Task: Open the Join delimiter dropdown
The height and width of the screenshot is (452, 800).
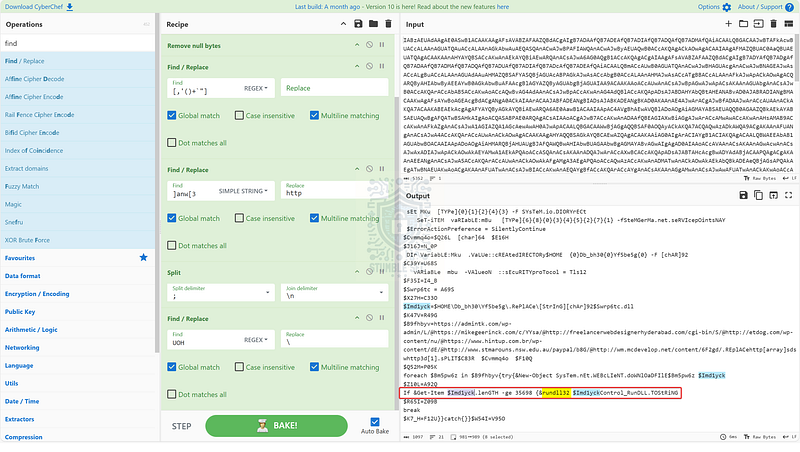Action: (x=334, y=292)
